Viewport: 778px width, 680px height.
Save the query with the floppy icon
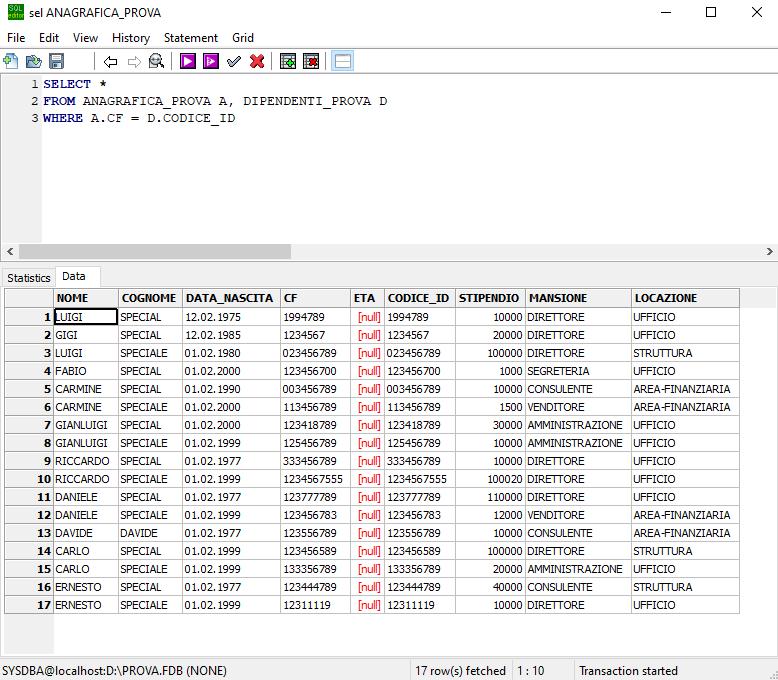tap(57, 62)
